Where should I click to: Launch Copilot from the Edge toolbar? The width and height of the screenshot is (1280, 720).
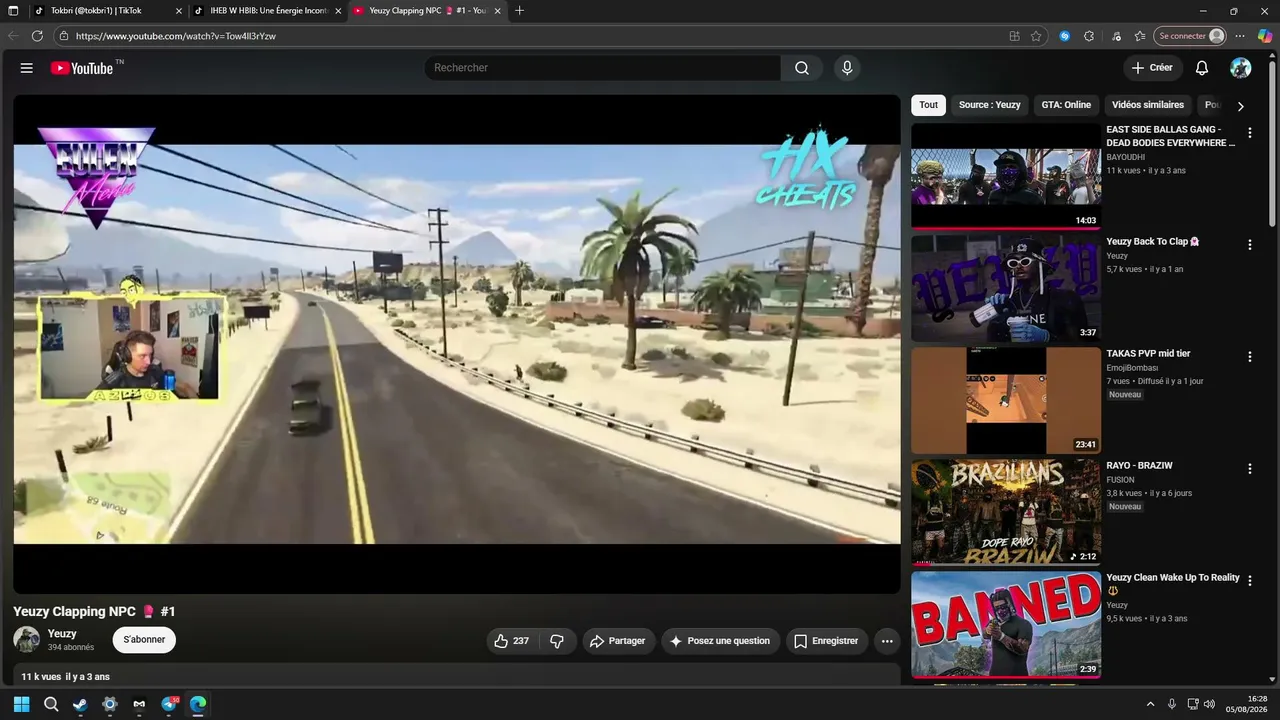pyautogui.click(x=1265, y=36)
